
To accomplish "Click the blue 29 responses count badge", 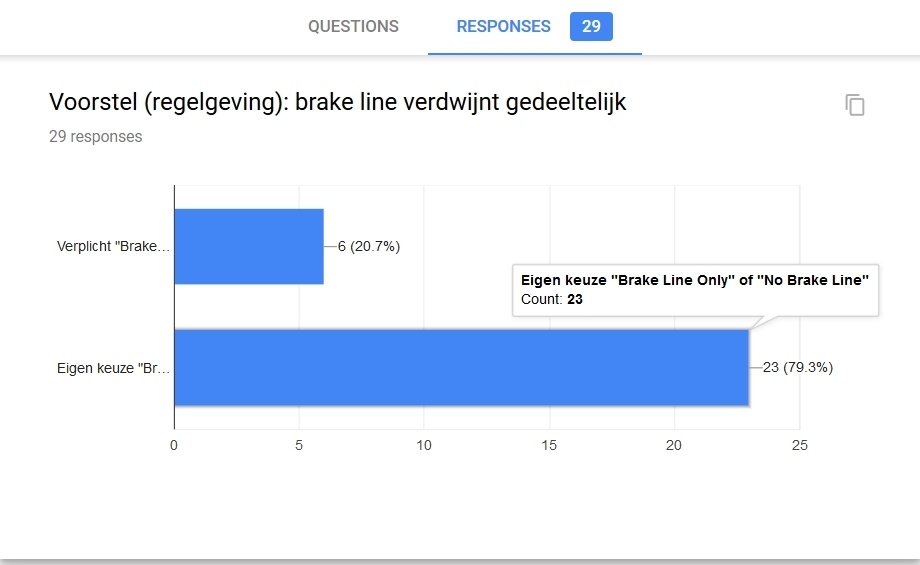I will tap(591, 27).
